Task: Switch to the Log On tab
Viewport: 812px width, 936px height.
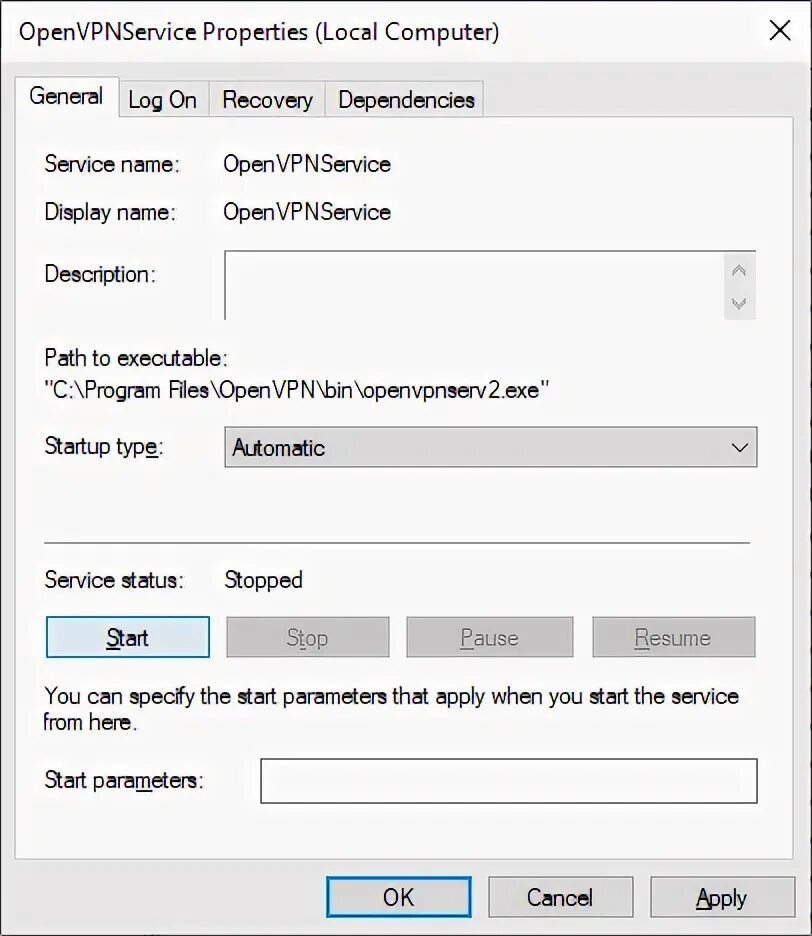Action: click(x=163, y=100)
